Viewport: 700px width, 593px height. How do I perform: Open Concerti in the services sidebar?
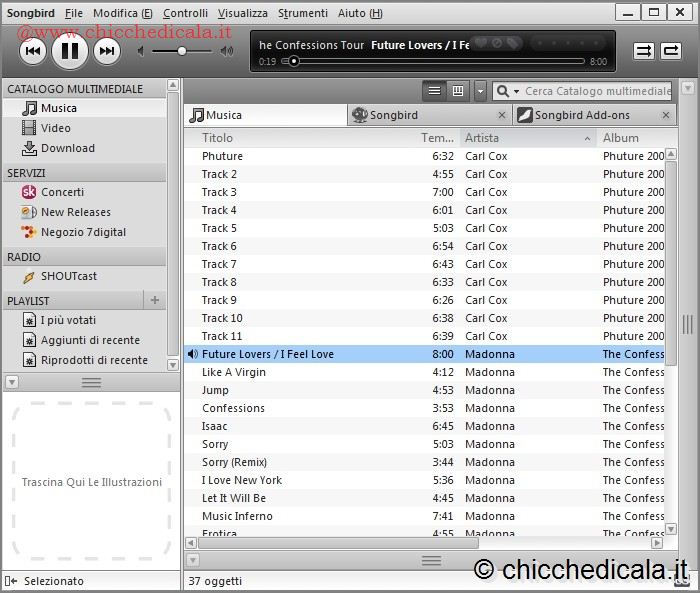pyautogui.click(x=62, y=192)
